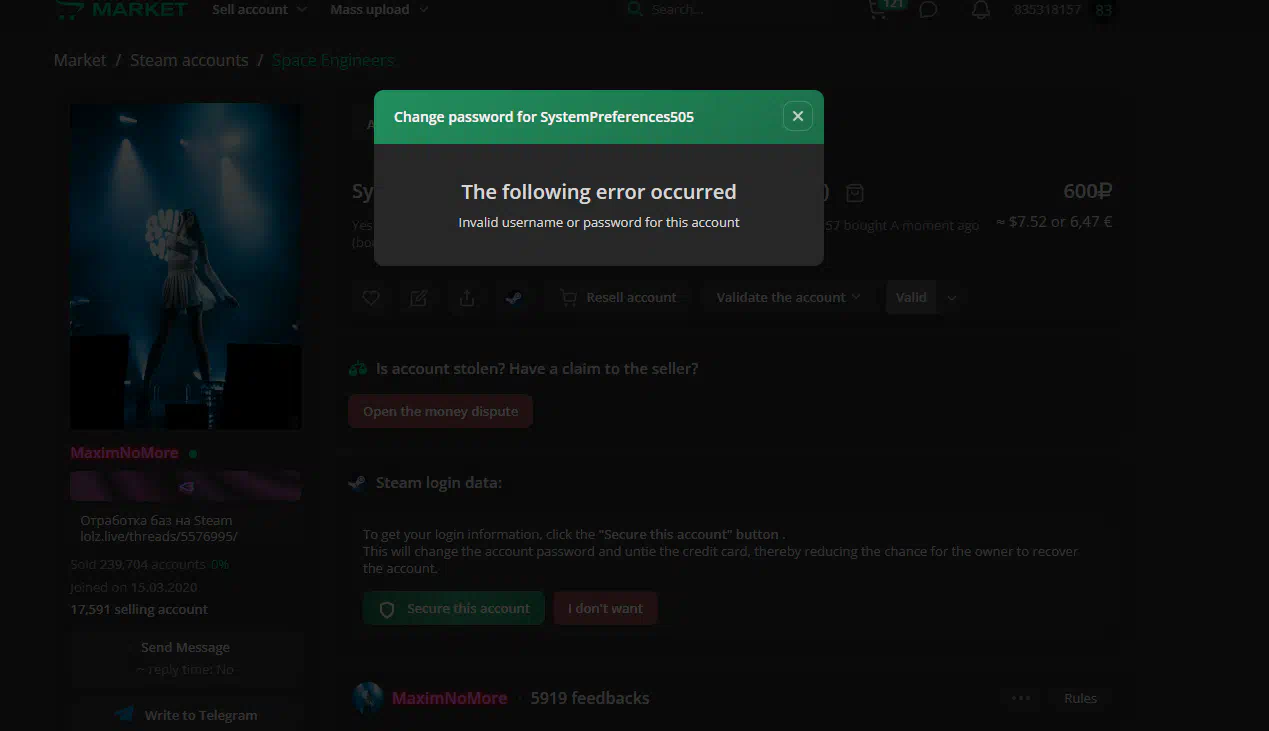Click Write to Telegram button
This screenshot has width=1269, height=731.
(185, 714)
